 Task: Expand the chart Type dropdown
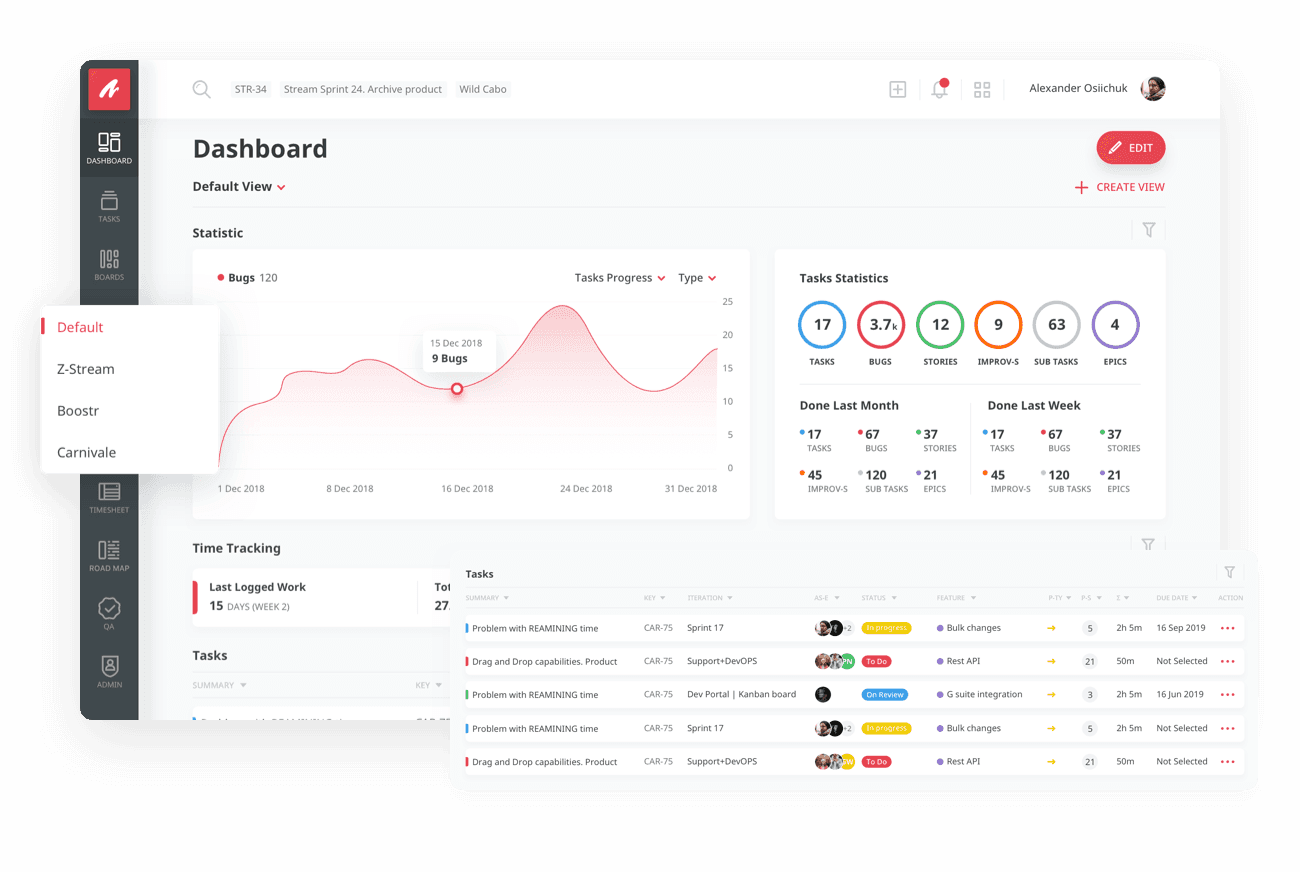tap(696, 278)
